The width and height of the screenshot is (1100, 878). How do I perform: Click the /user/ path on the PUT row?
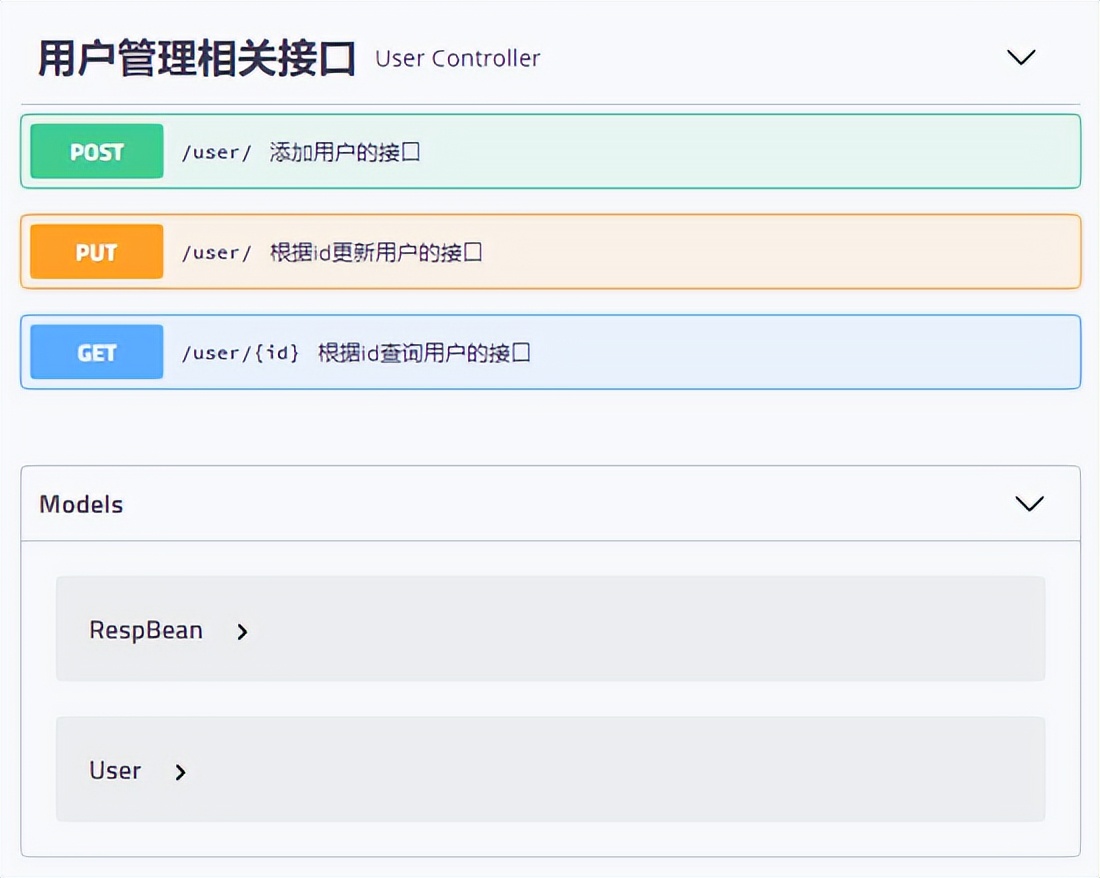[x=216, y=252]
